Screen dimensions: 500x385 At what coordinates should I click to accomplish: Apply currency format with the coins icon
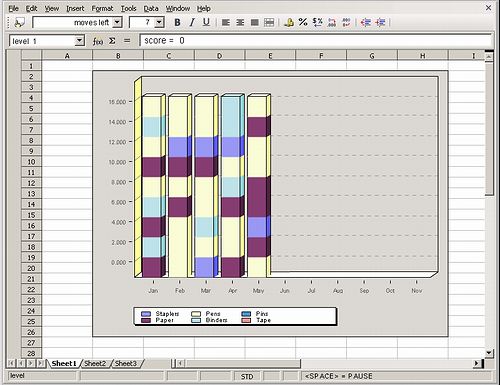click(289, 22)
